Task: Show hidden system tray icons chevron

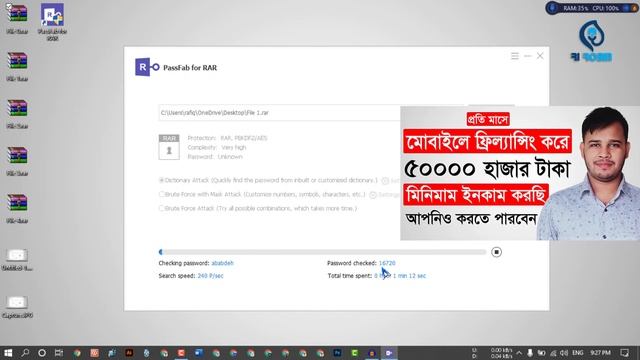Action: (x=519, y=353)
